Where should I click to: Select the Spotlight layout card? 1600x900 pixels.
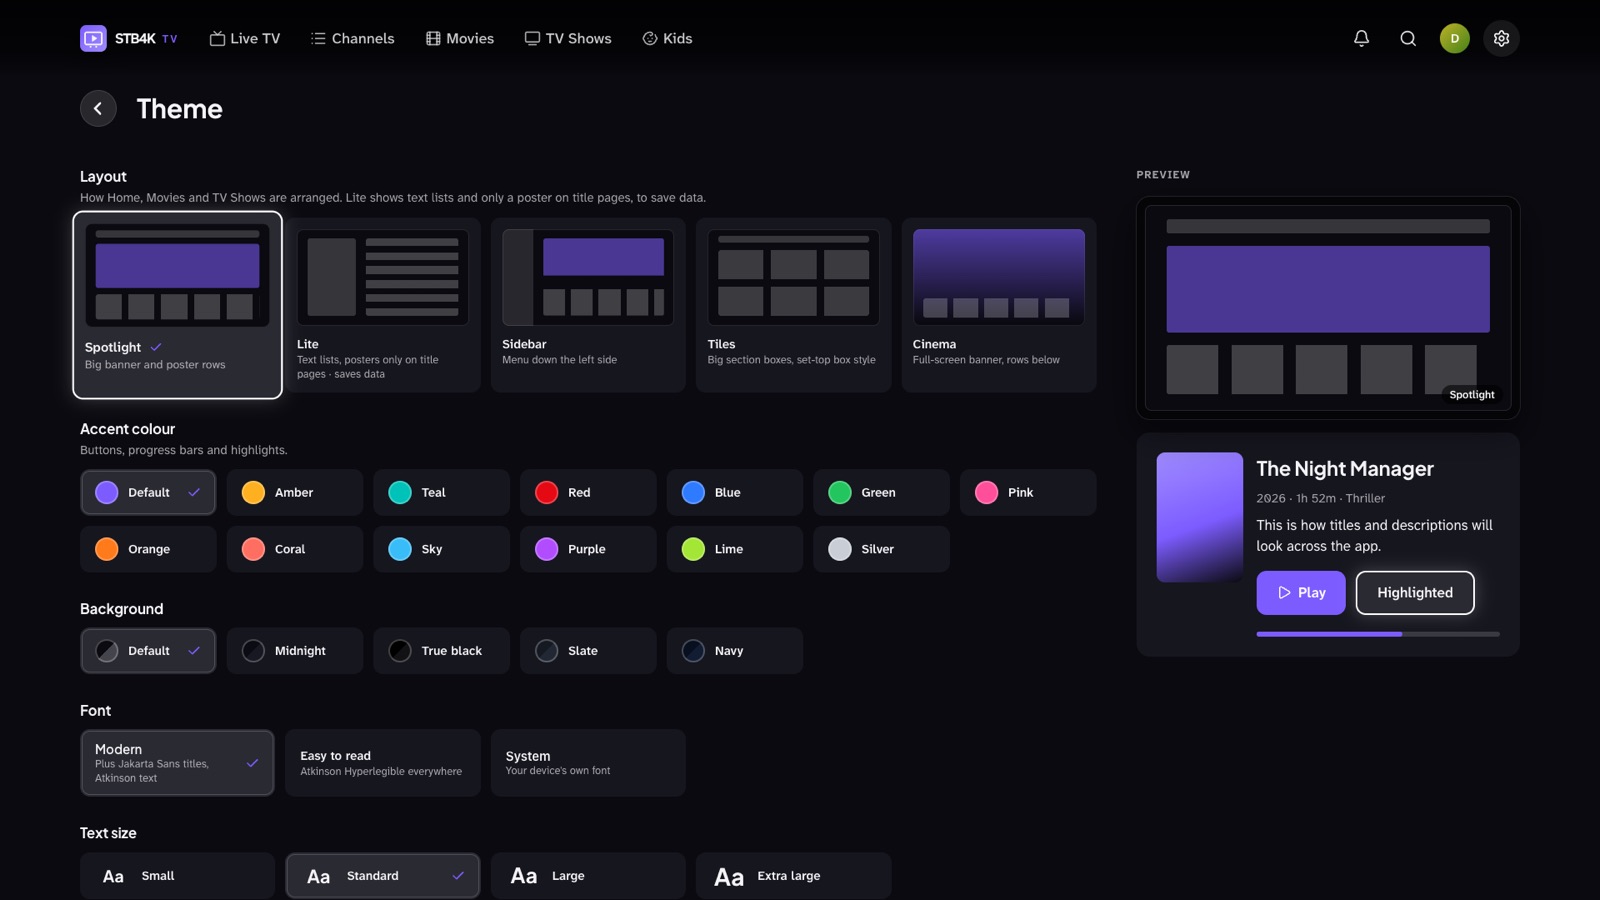click(x=177, y=305)
